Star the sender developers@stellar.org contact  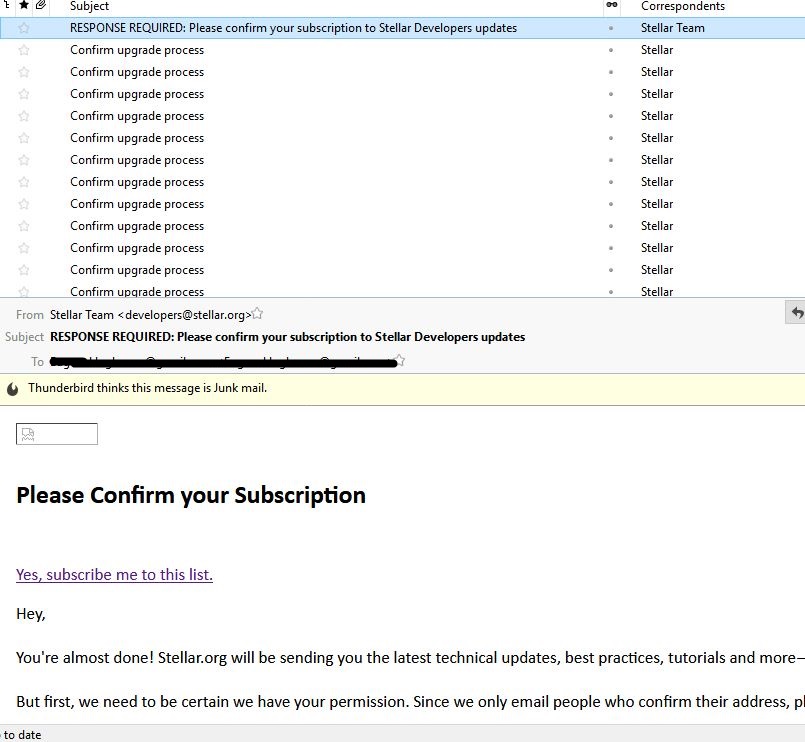tap(258, 314)
